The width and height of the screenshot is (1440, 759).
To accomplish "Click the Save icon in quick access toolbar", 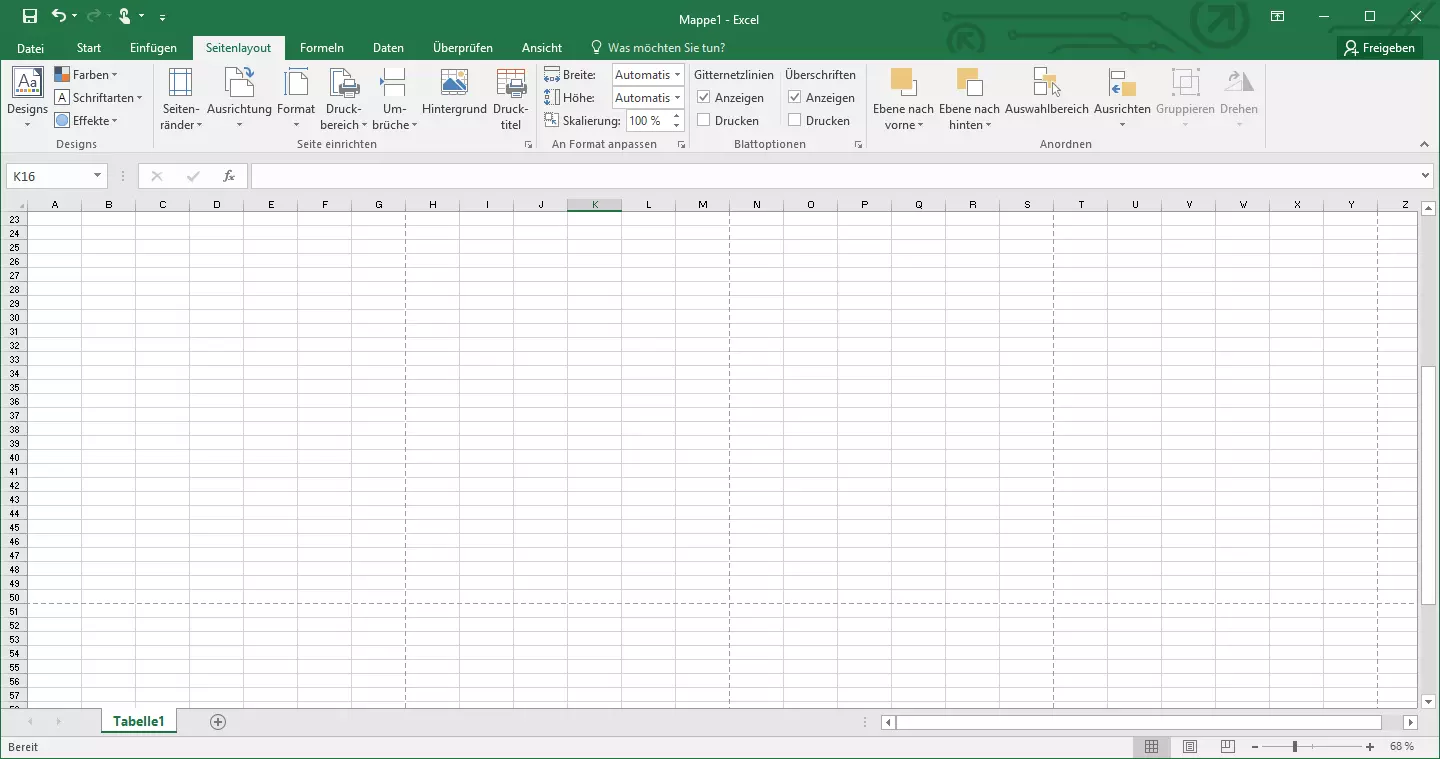I will (30, 16).
